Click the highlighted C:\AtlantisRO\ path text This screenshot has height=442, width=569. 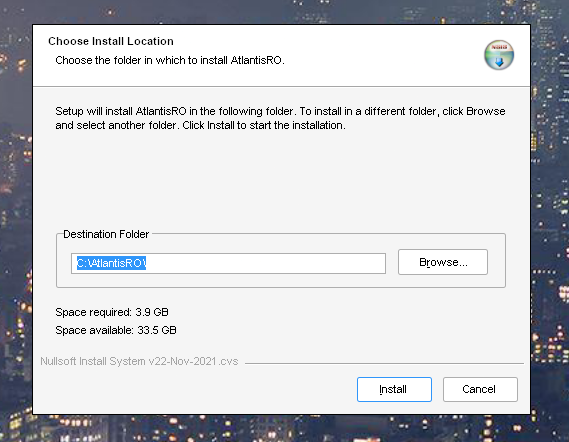[x=111, y=263]
